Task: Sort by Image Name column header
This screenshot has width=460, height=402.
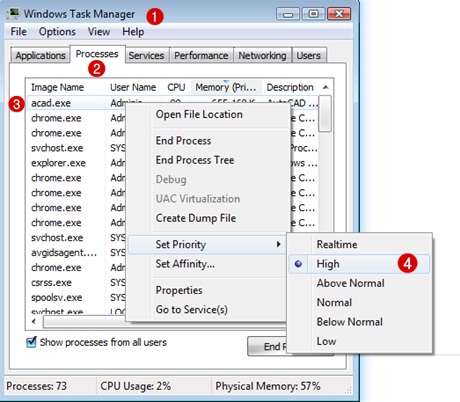Action: [66, 87]
